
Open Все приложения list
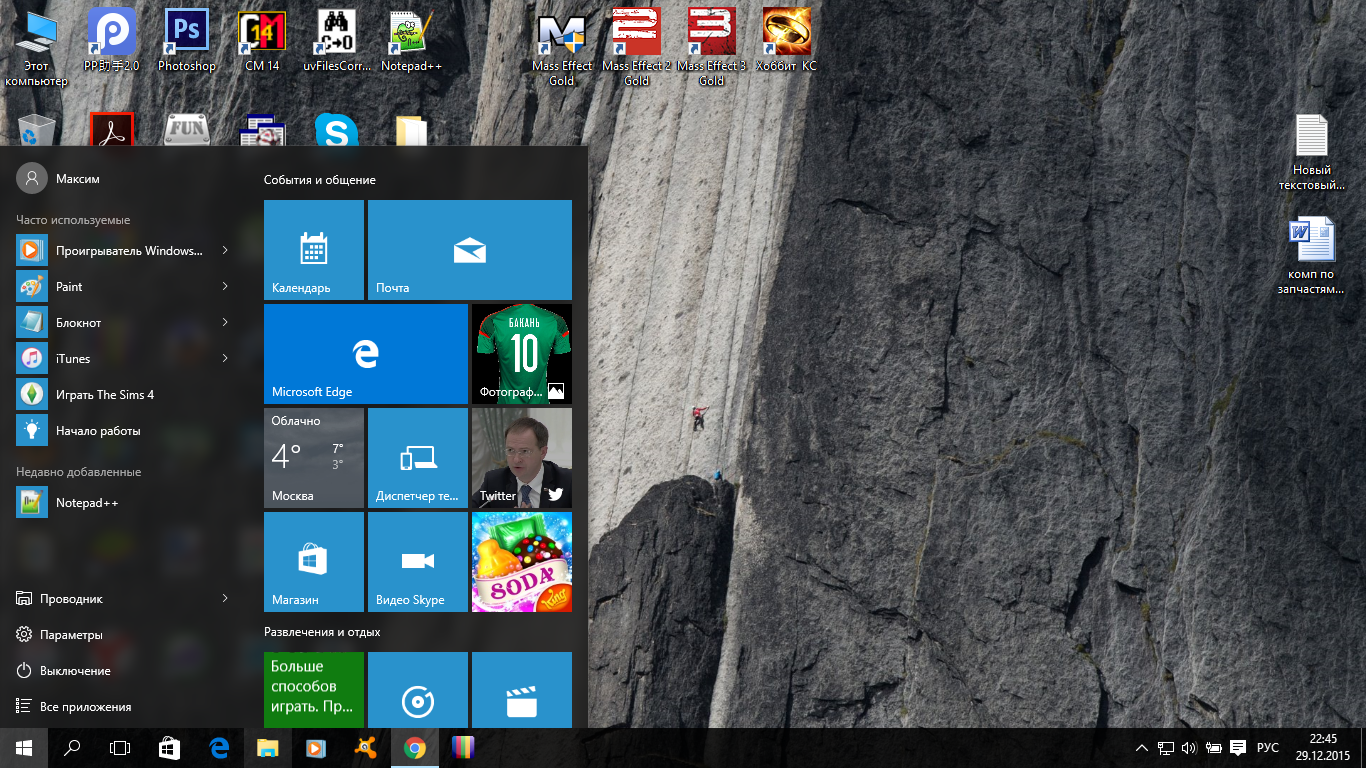point(85,707)
